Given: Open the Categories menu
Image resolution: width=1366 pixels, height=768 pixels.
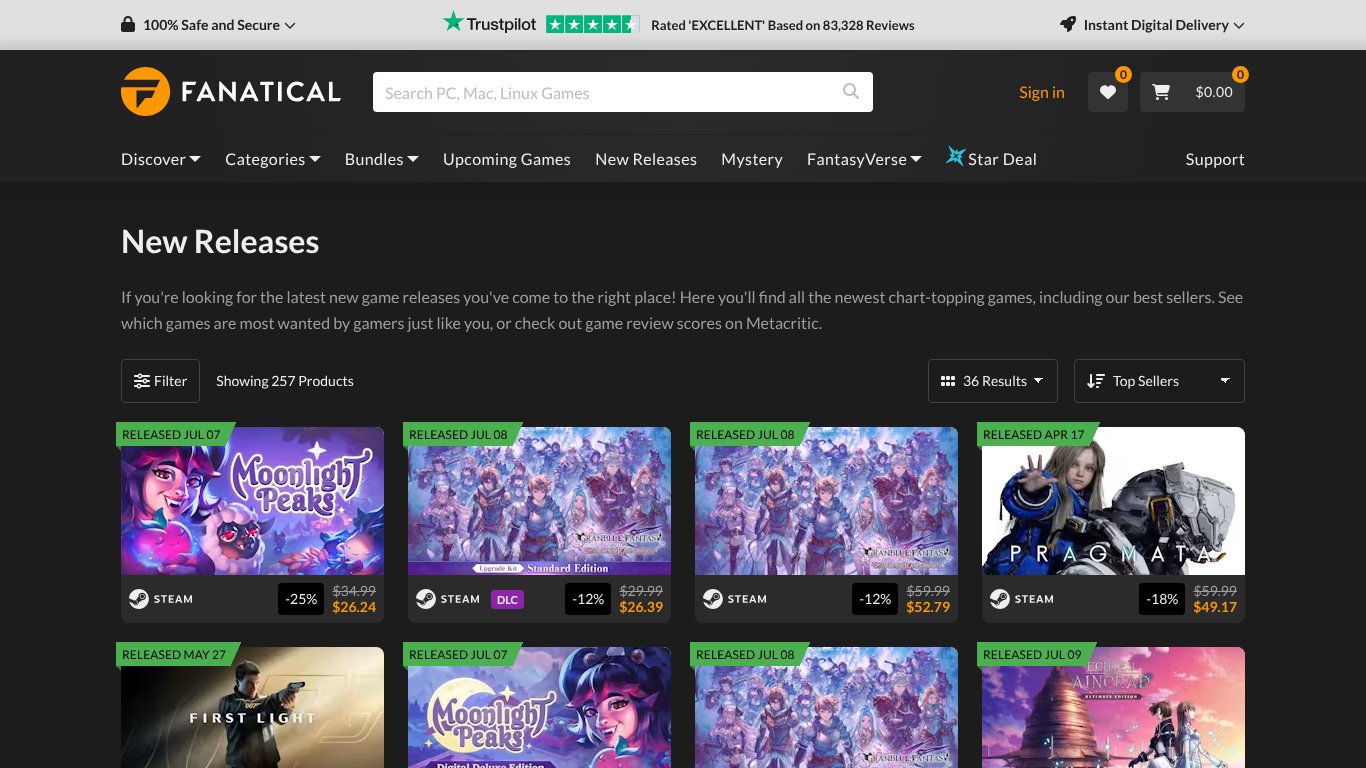Looking at the screenshot, I should point(273,159).
